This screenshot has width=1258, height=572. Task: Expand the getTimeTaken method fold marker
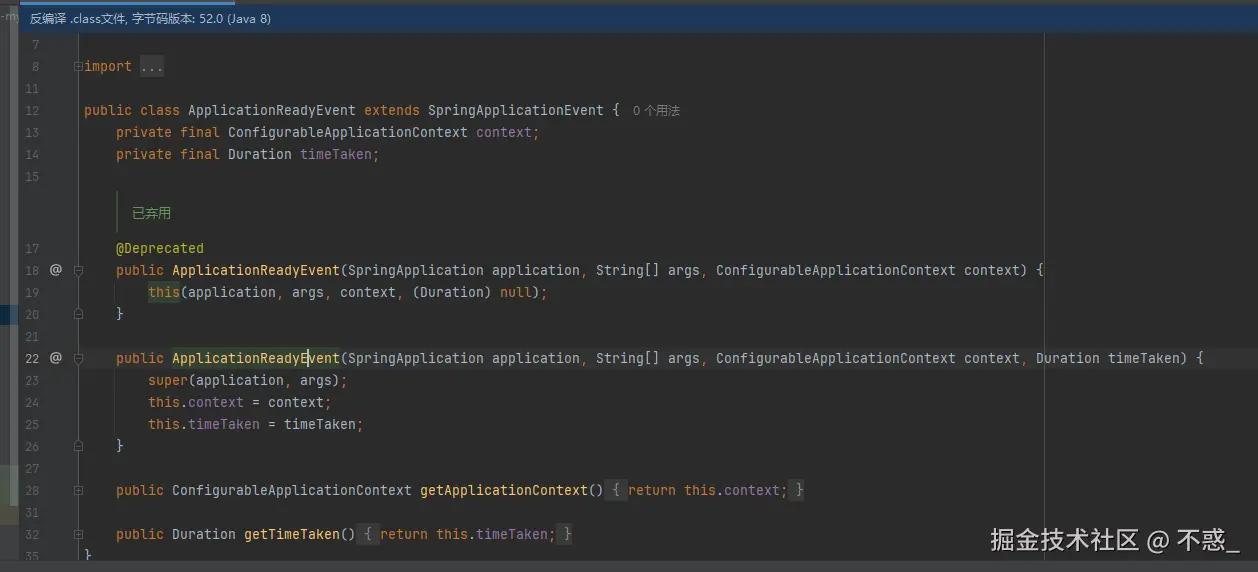tap(78, 534)
